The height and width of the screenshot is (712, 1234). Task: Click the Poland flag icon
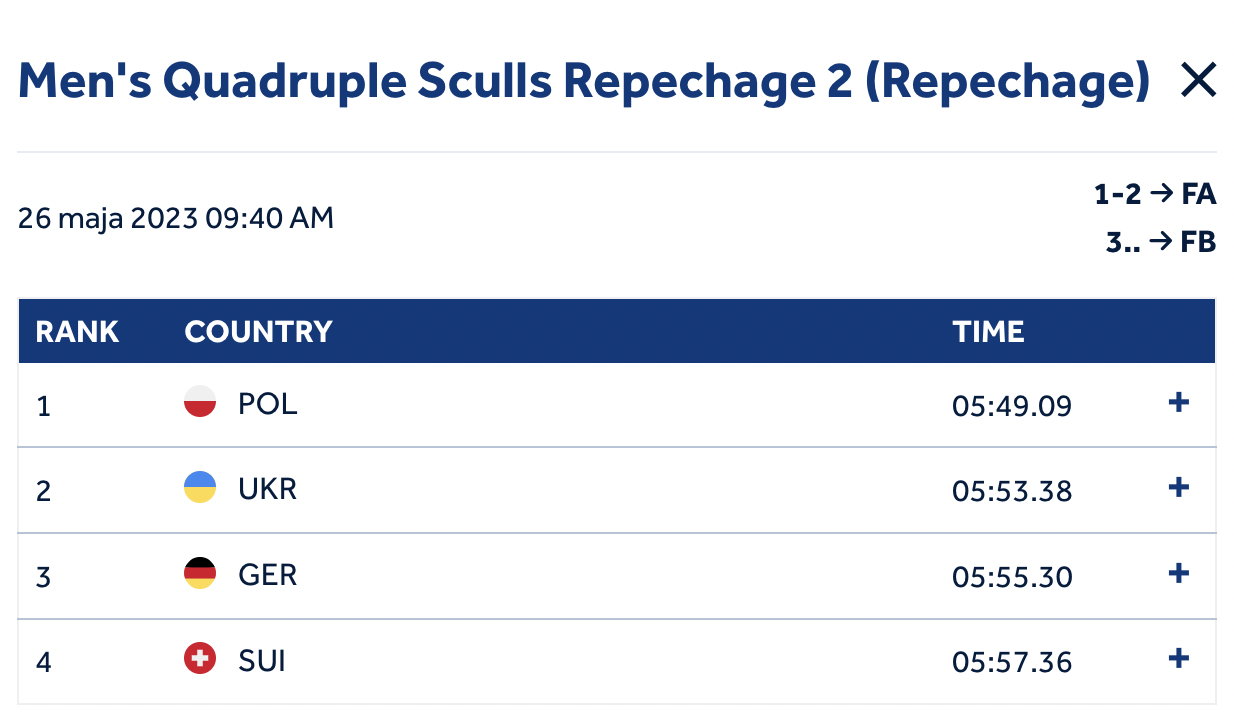tap(200, 402)
